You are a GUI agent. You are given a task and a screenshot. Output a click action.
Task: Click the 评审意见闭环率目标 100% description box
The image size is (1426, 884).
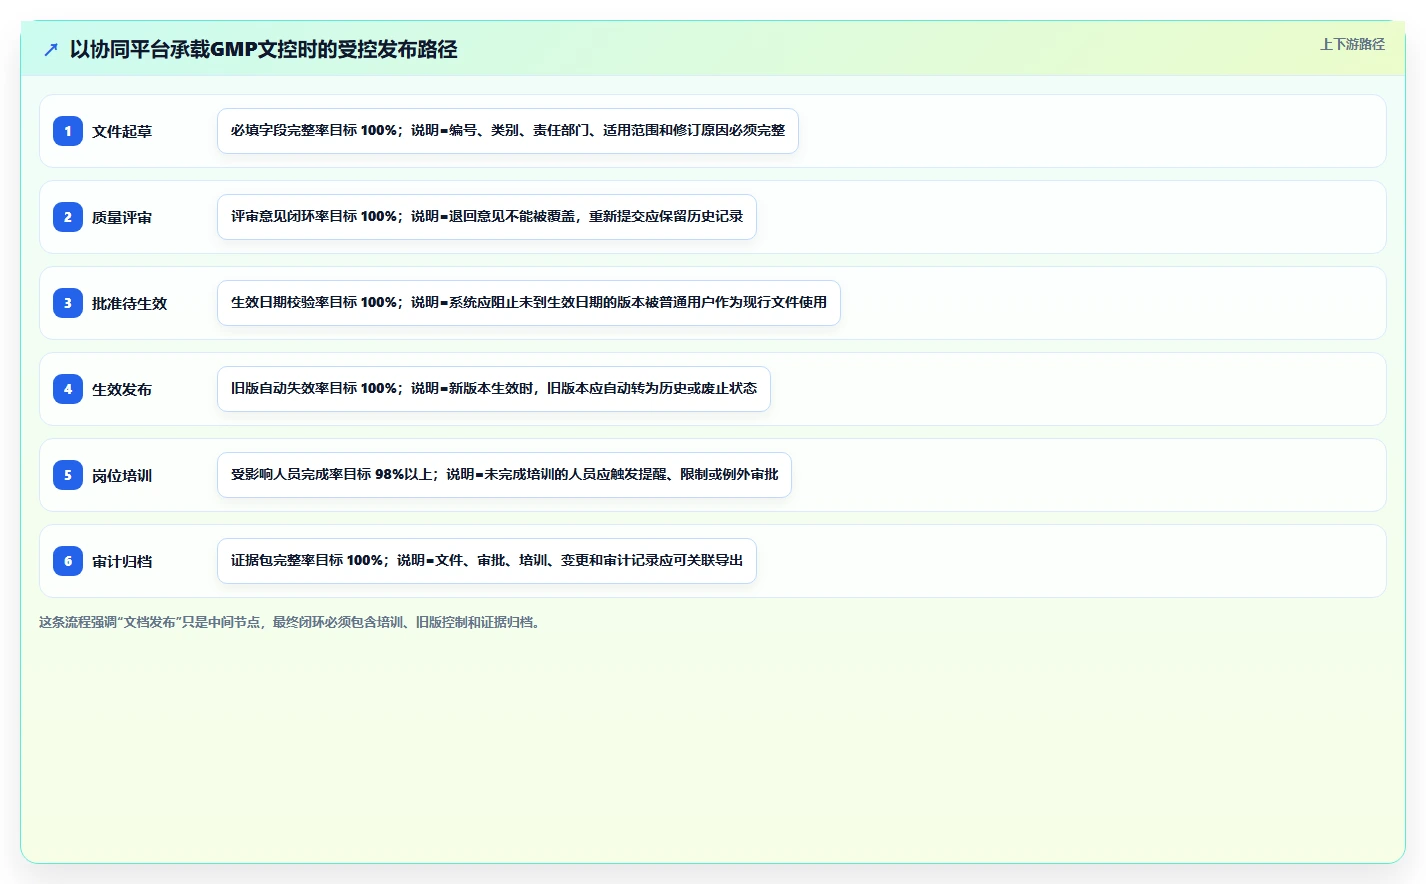point(487,217)
